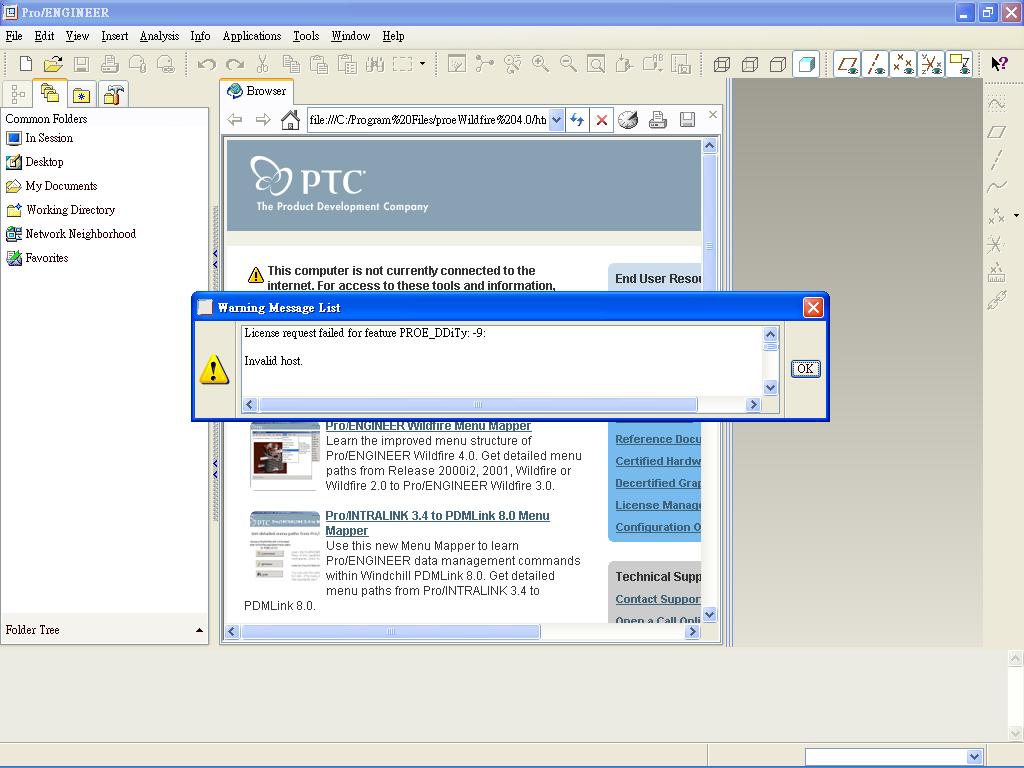
Task: Click the Contact Support link
Action: 658,599
